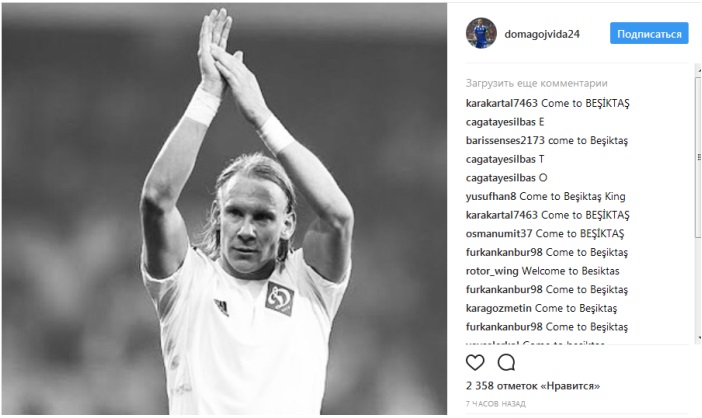Open cagatayesilbas profile from comment E
Image resolution: width=702 pixels, height=418 pixels.
pos(501,122)
